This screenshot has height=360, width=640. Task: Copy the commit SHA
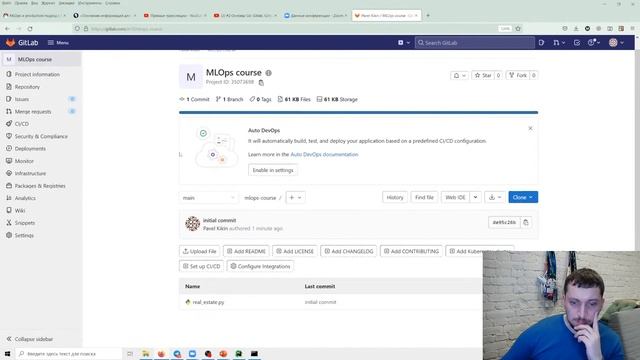click(x=526, y=222)
